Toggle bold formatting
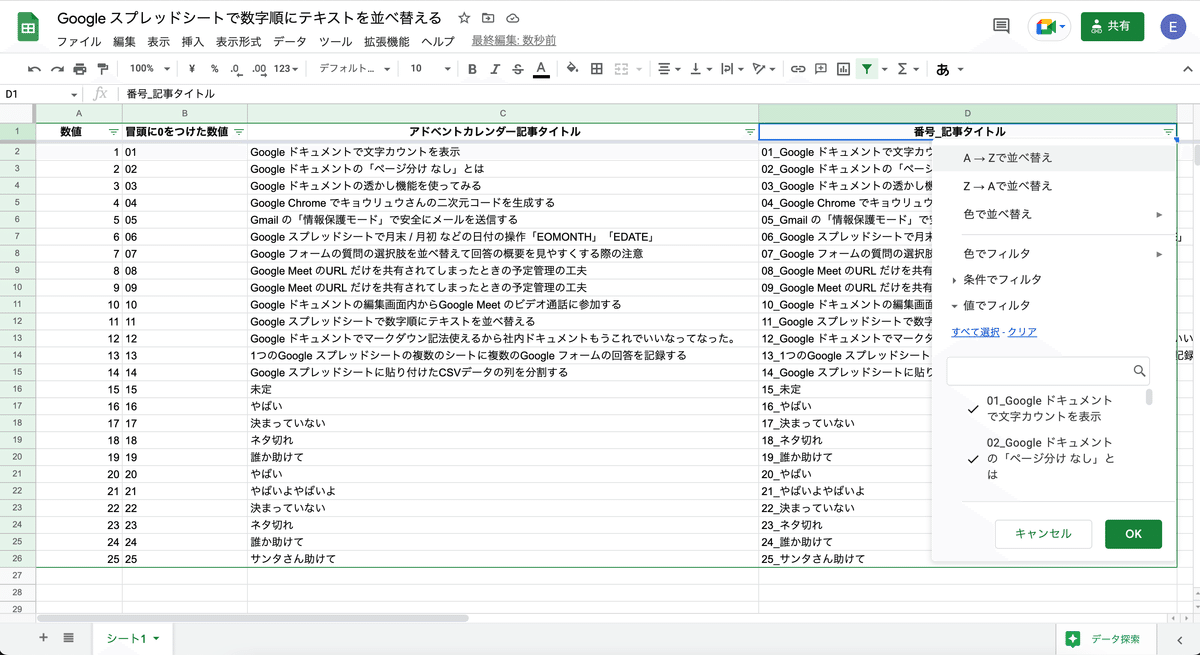This screenshot has height=655, width=1200. coord(472,69)
